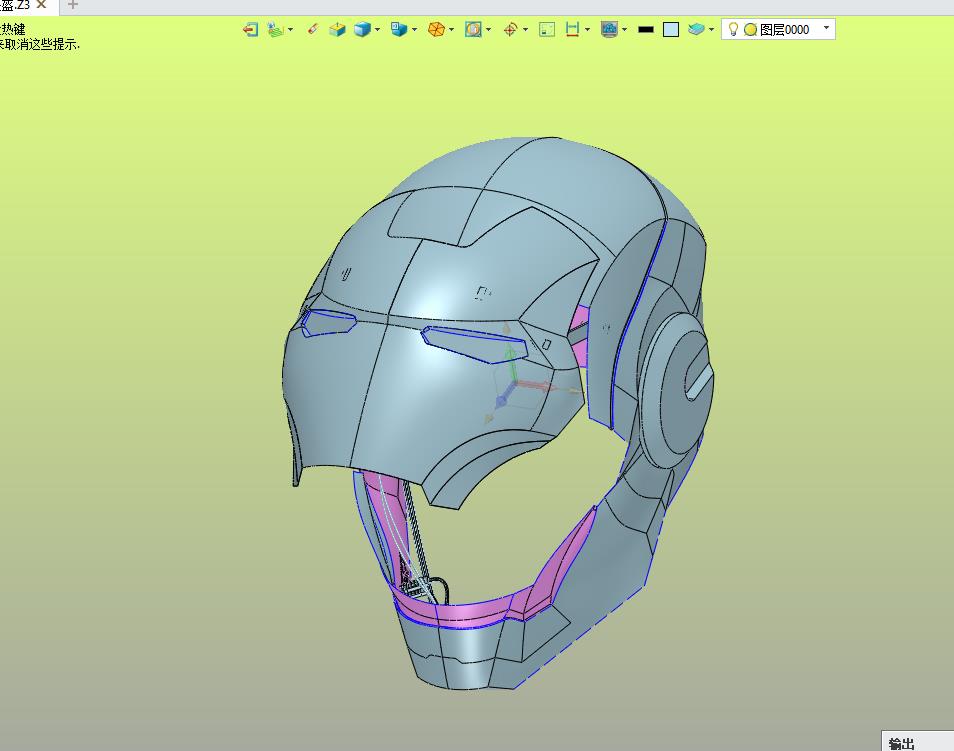Click the yellow-top box view icon
This screenshot has width=954, height=751.
(337, 29)
